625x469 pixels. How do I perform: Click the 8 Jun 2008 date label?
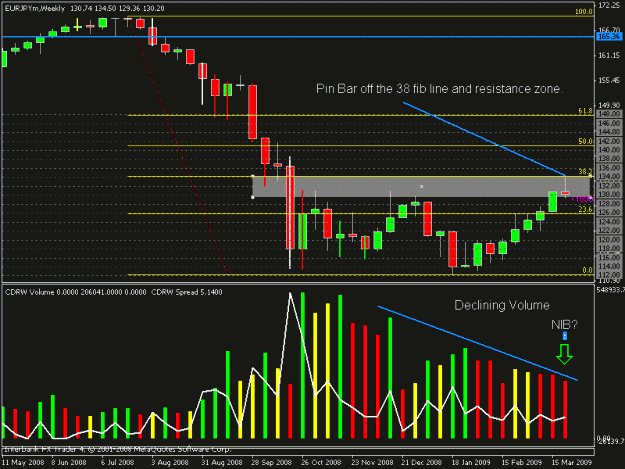tap(69, 462)
